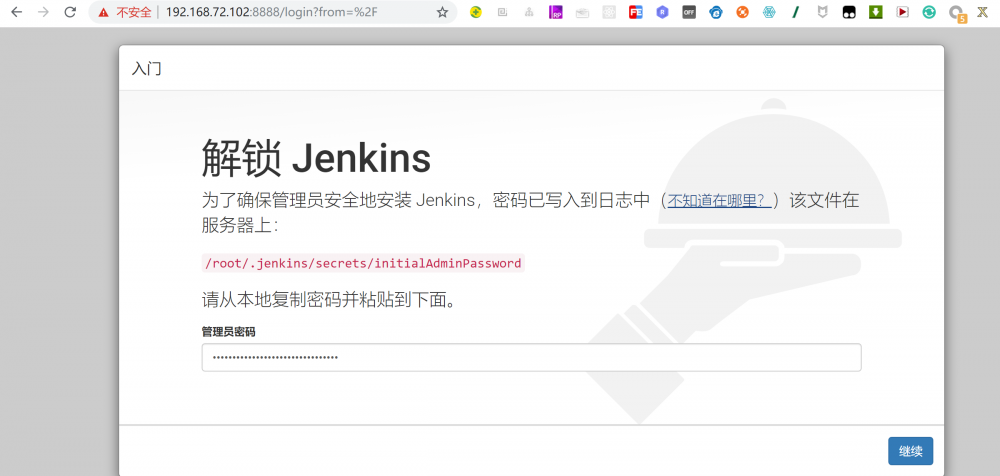This screenshot has width=1000, height=476.
Task: Select the initialAdminPassword file path text
Action: 363,263
